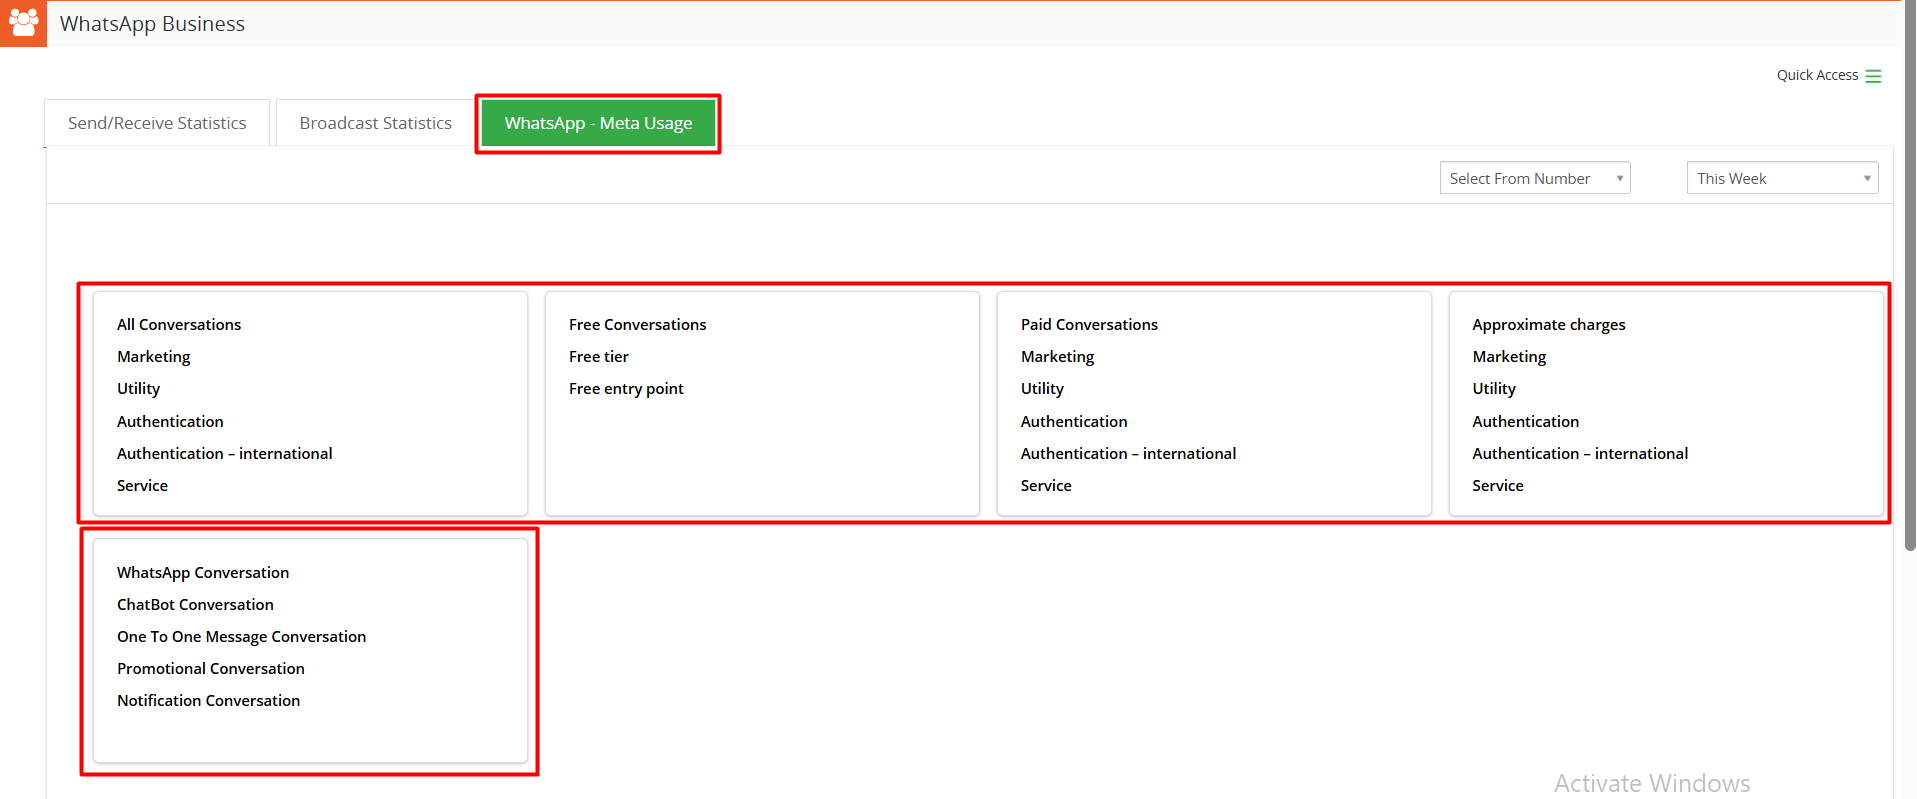
Task: Click the ChatBot Conversation row
Action: [195, 605]
